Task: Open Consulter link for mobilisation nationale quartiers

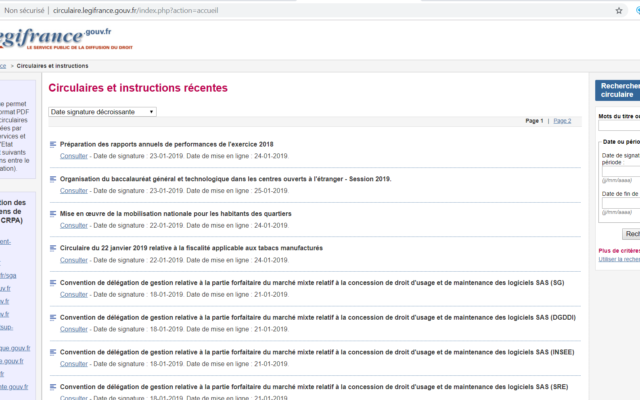Action: (x=74, y=225)
